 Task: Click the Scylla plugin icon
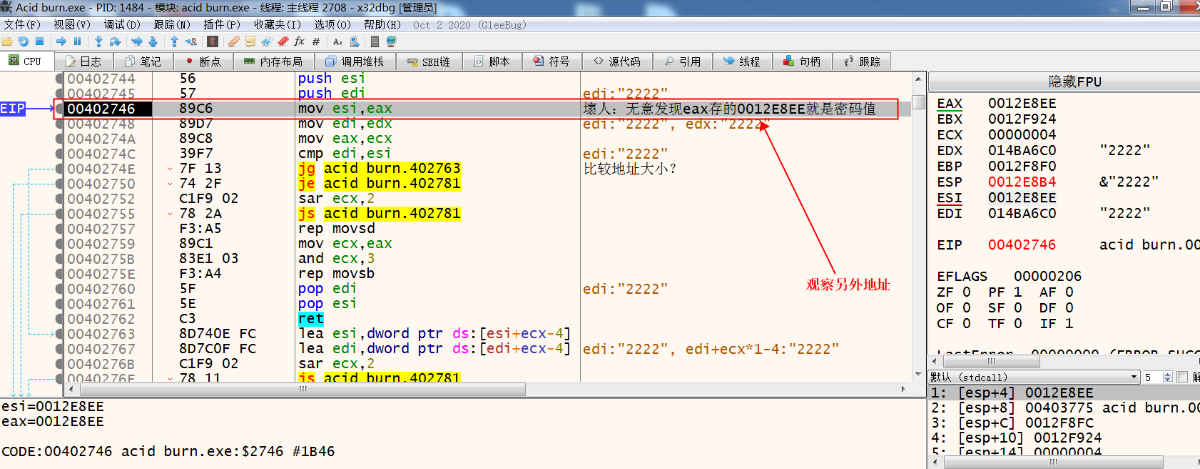click(212, 41)
